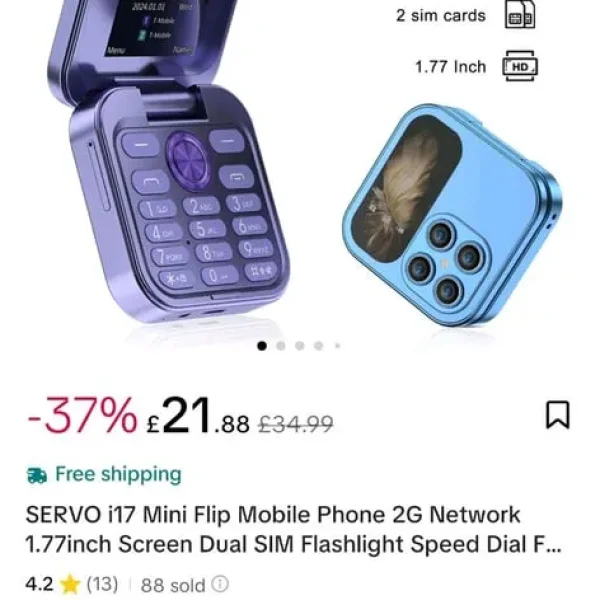Tap the £21.88 price
Image resolution: width=600 pixels, height=600 pixels.
pyautogui.click(x=197, y=417)
